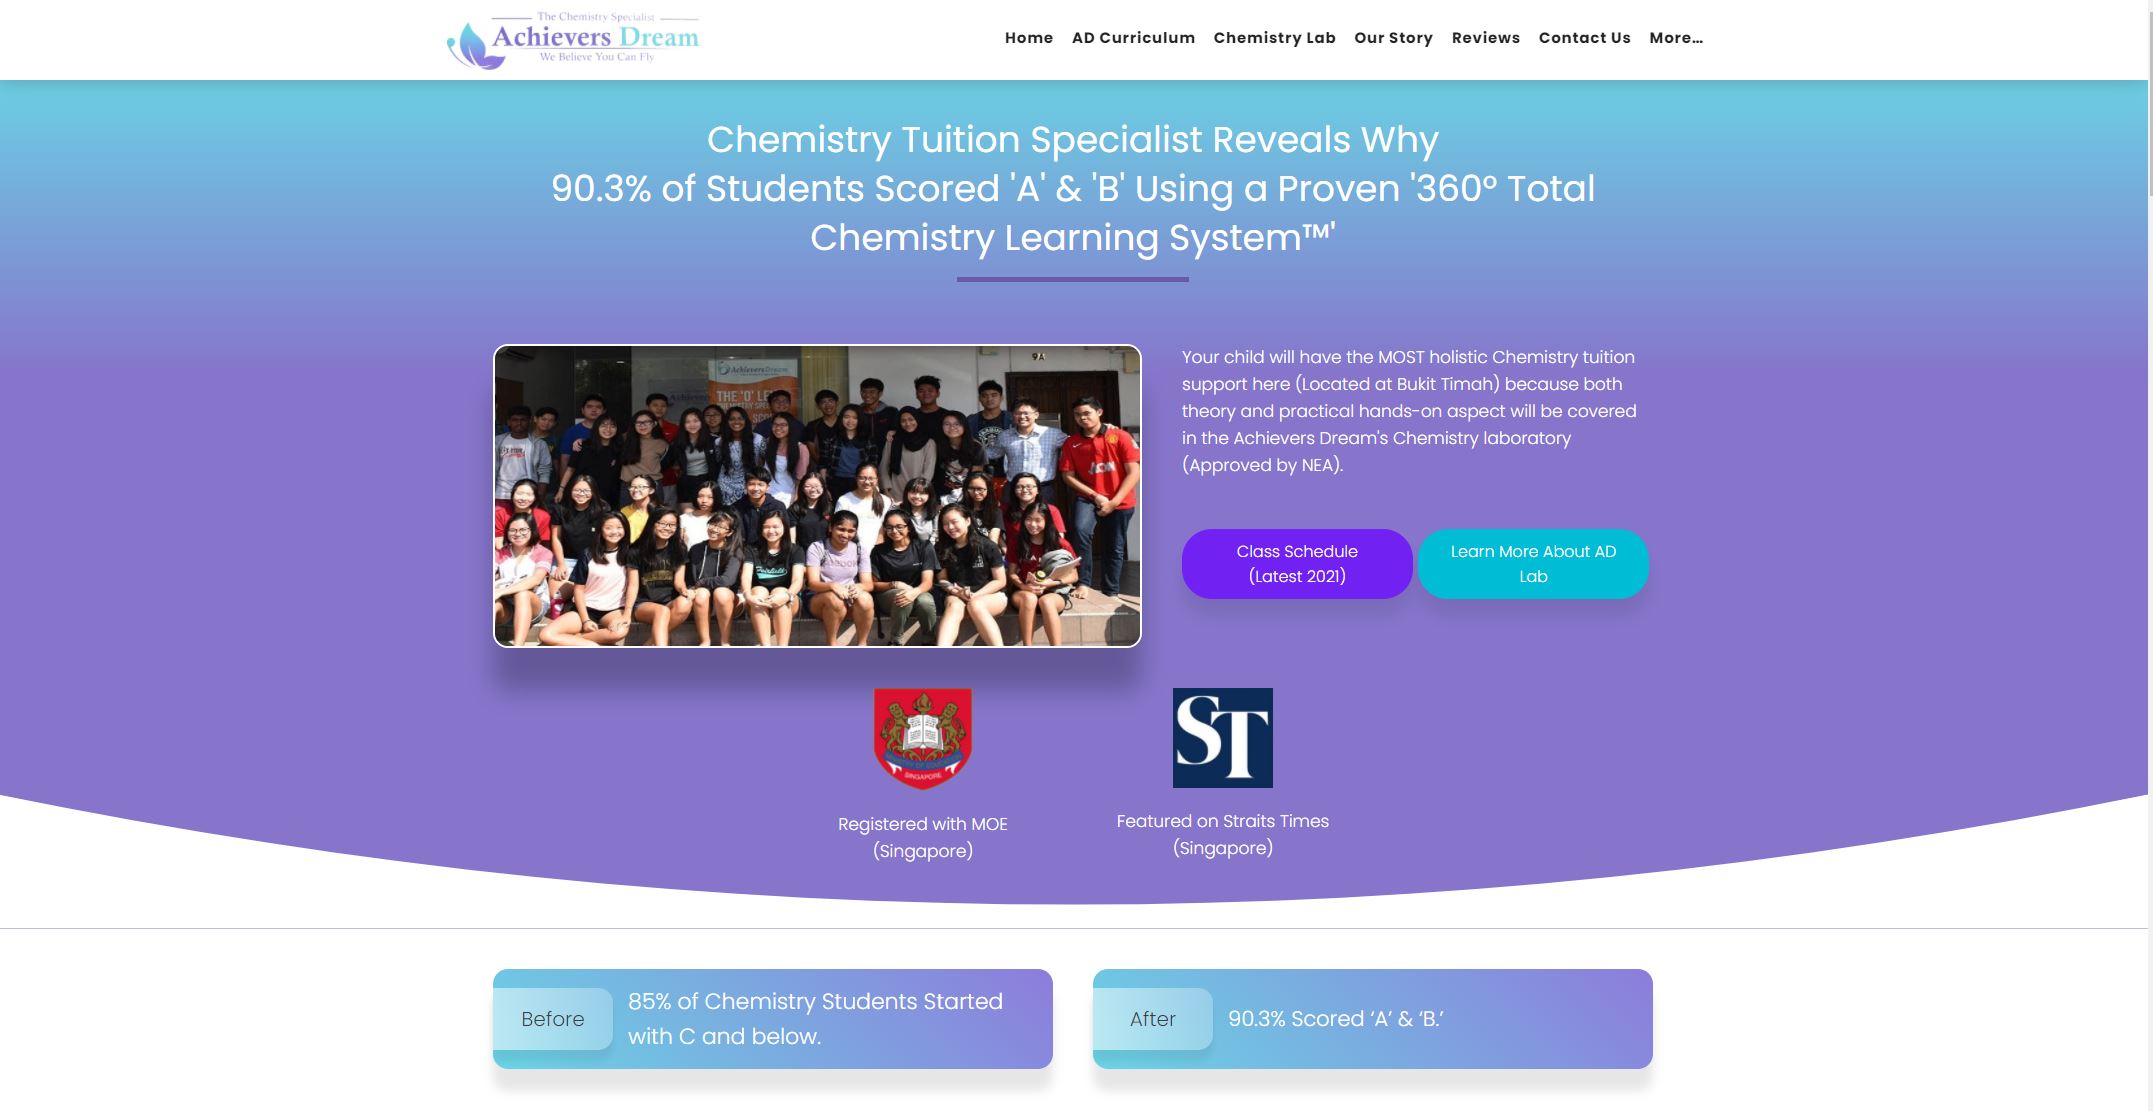Viewport: 2153px width, 1111px height.
Task: Select Chemistry Lab in the navigation
Action: (1274, 38)
